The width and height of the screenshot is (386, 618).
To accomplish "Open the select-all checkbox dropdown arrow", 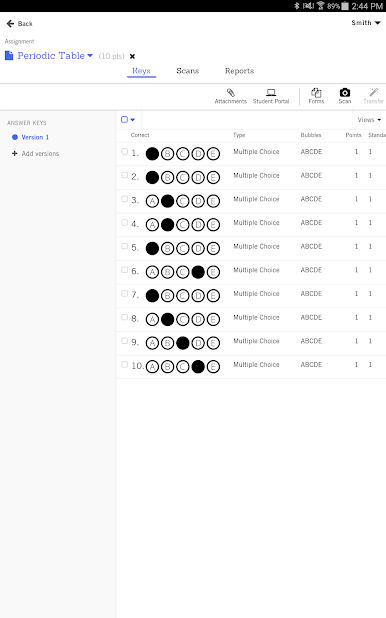I will (x=132, y=120).
